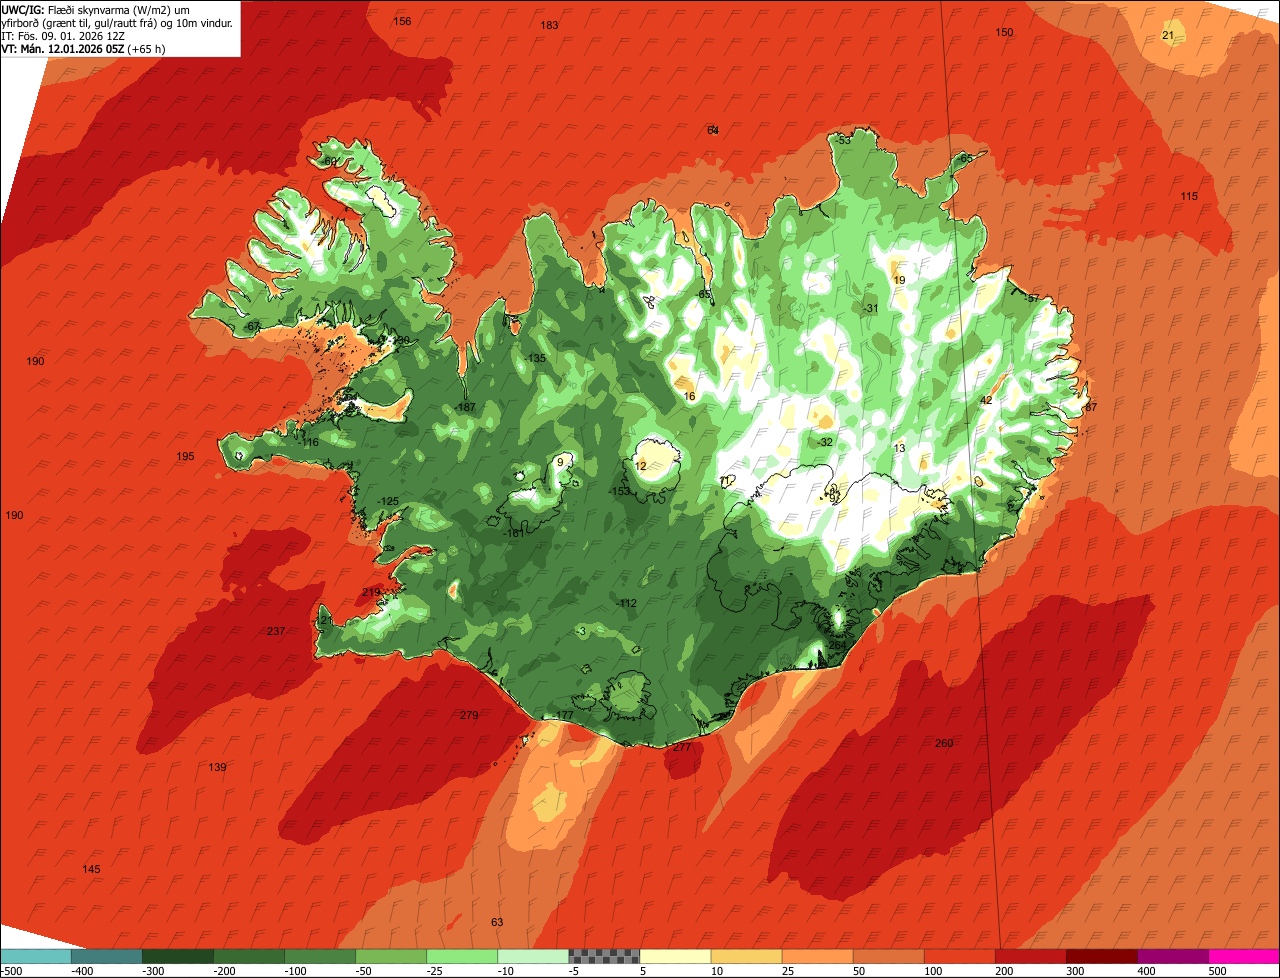Viewport: 1280px width, 978px height.
Task: Click the map value 145
Action: pyautogui.click(x=91, y=869)
